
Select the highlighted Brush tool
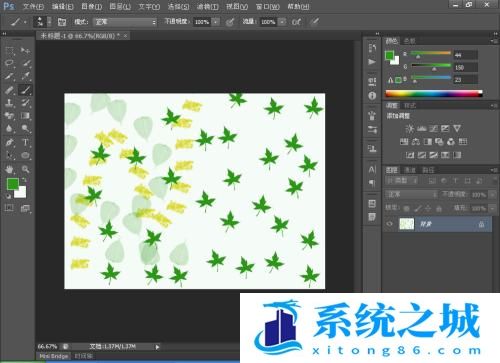pos(25,90)
